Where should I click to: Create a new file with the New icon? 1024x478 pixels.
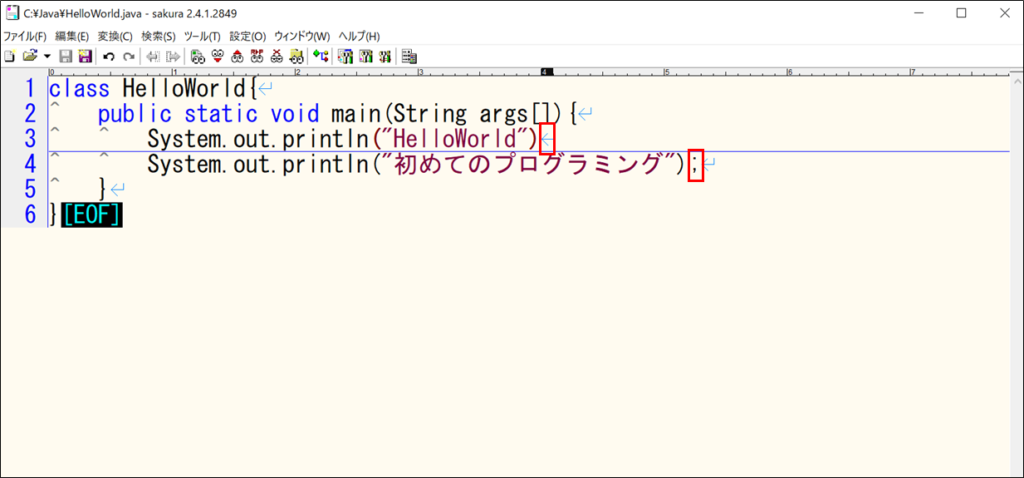pos(9,57)
